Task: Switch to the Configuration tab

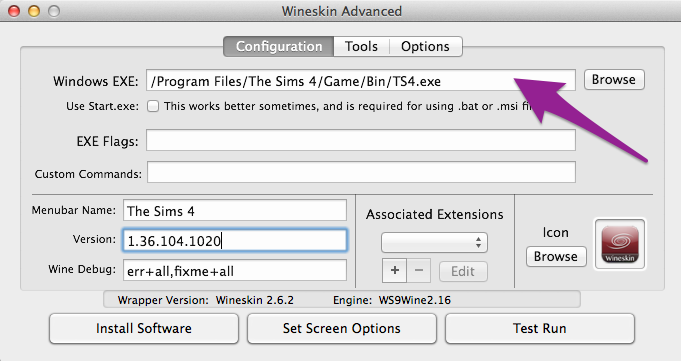Action: tap(279, 47)
